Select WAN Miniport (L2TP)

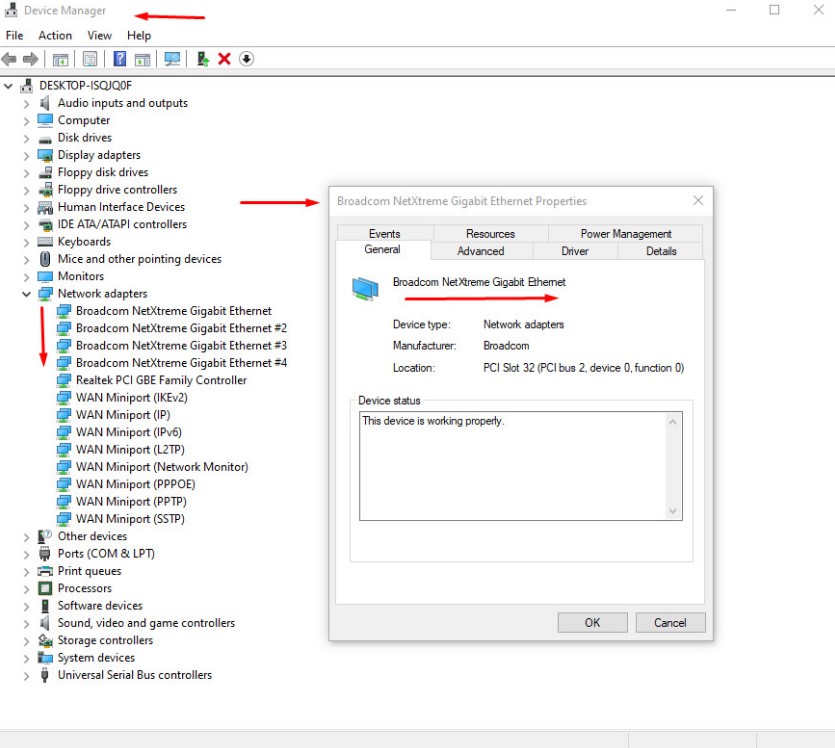130,450
